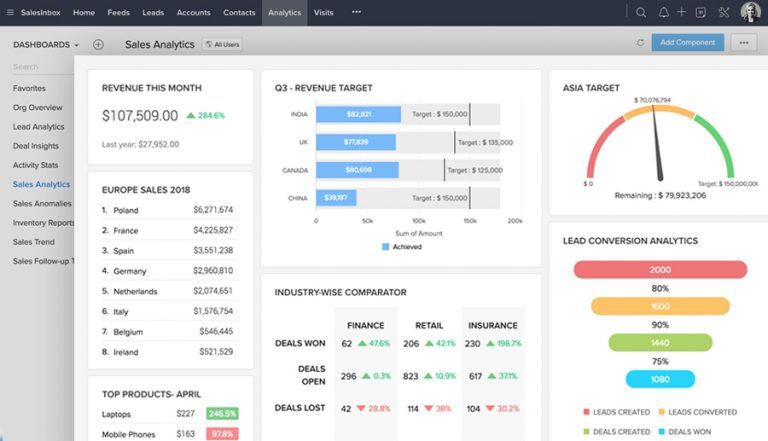Open the sticky notes icon
This screenshot has width=768, height=441.
pos(701,13)
